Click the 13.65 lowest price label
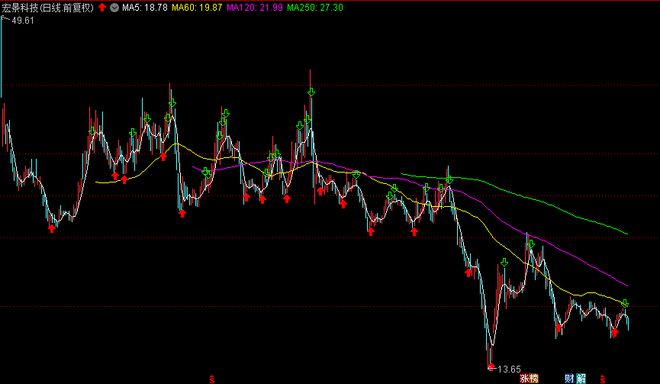The image size is (660, 384). click(509, 369)
